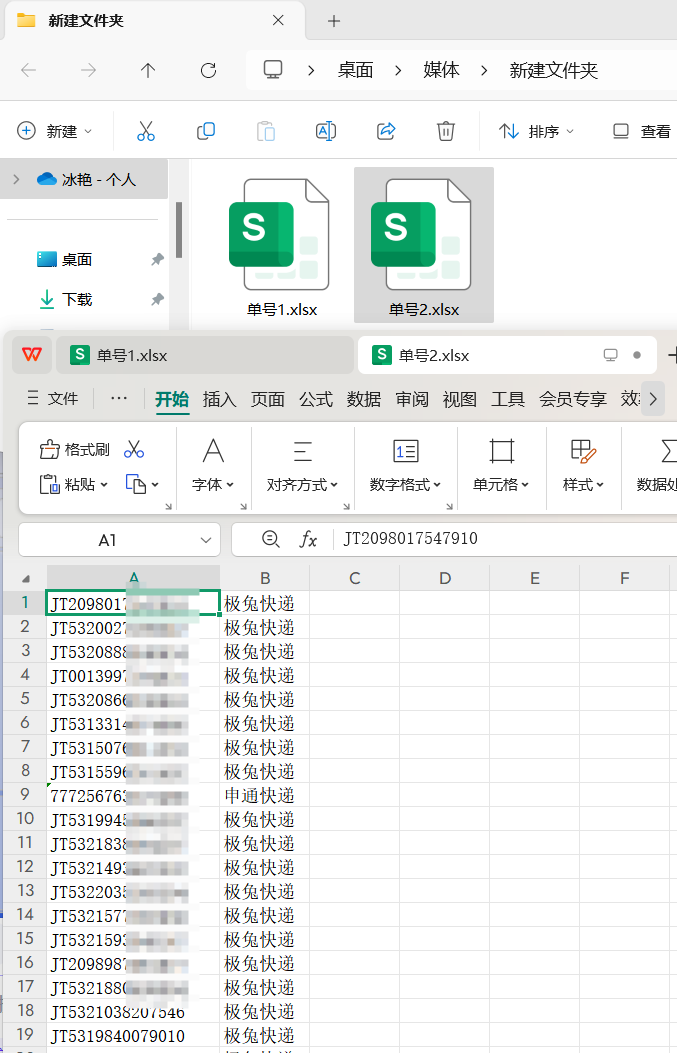
Task: Refresh the Explorer folder view
Action: tap(208, 70)
